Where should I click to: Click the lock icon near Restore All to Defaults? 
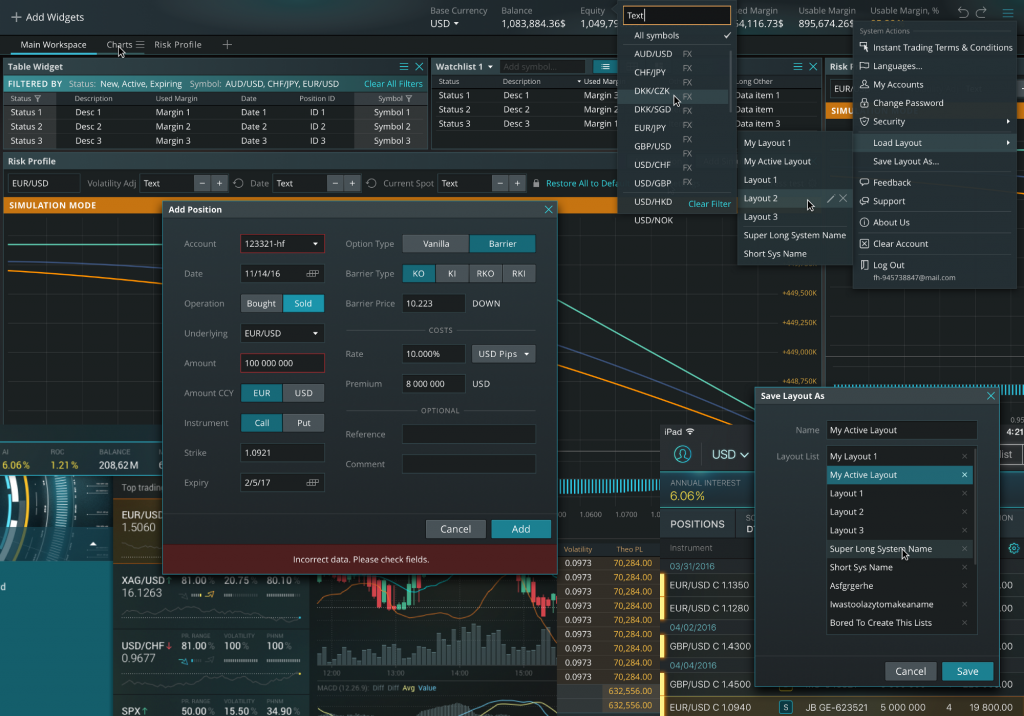tap(535, 183)
